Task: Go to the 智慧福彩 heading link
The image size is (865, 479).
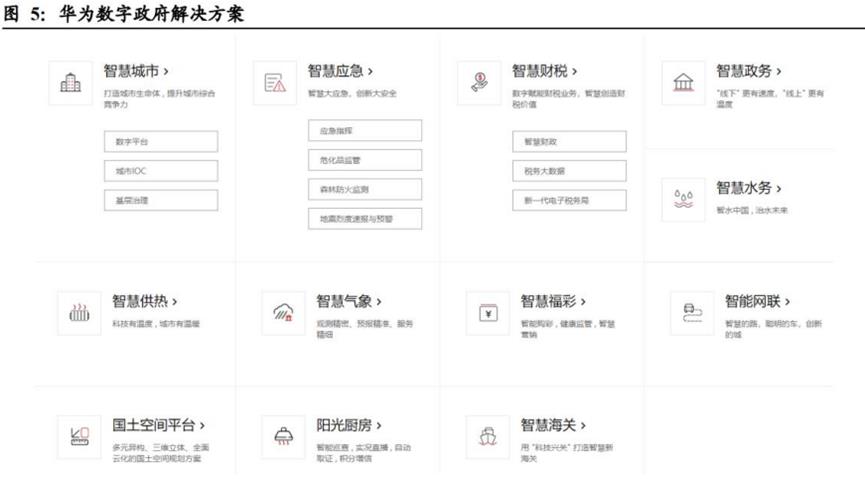Action: tap(553, 301)
